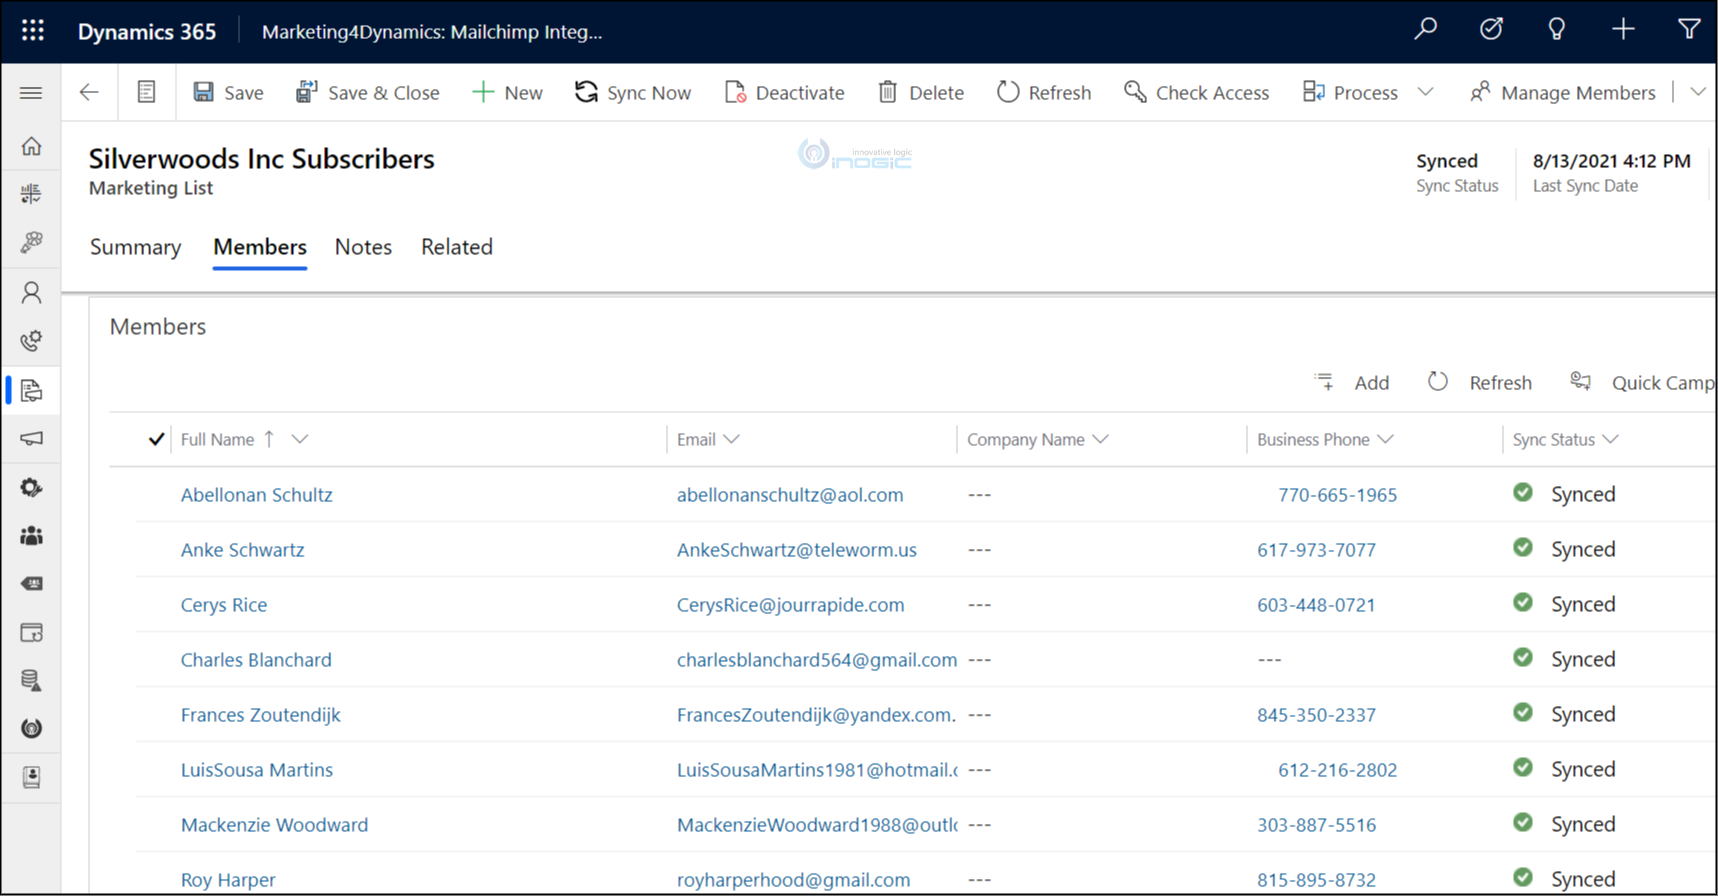Click the Home icon in sidebar
The image size is (1718, 896).
click(x=32, y=146)
